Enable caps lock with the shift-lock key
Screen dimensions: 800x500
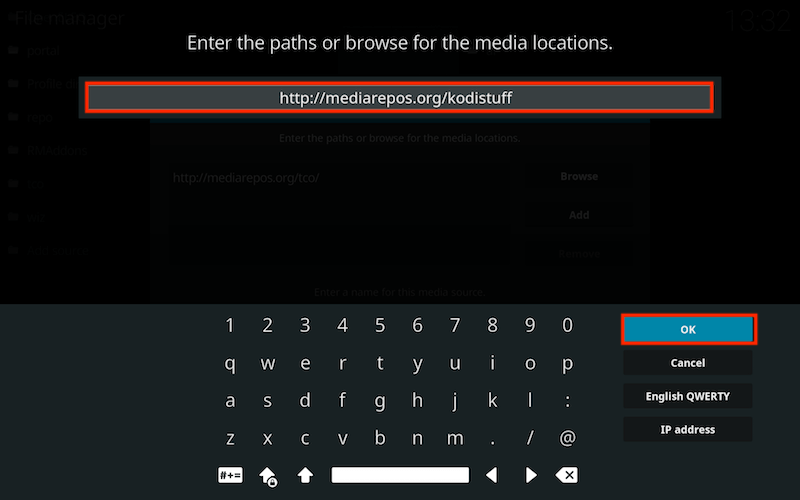(x=268, y=476)
